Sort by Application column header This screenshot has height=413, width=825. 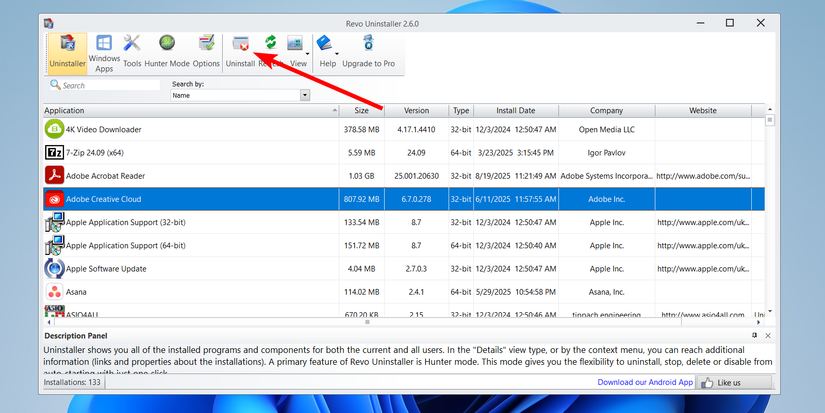pyautogui.click(x=191, y=110)
